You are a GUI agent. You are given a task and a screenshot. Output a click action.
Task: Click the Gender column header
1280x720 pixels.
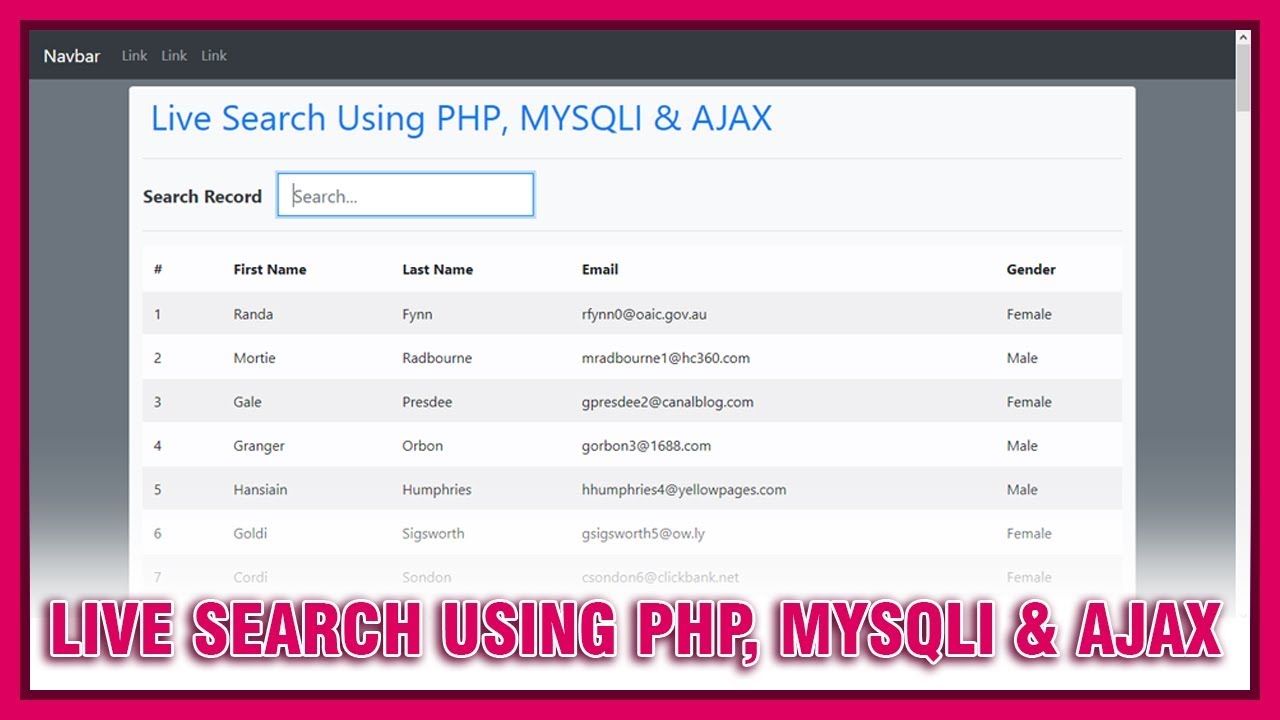coord(1031,269)
